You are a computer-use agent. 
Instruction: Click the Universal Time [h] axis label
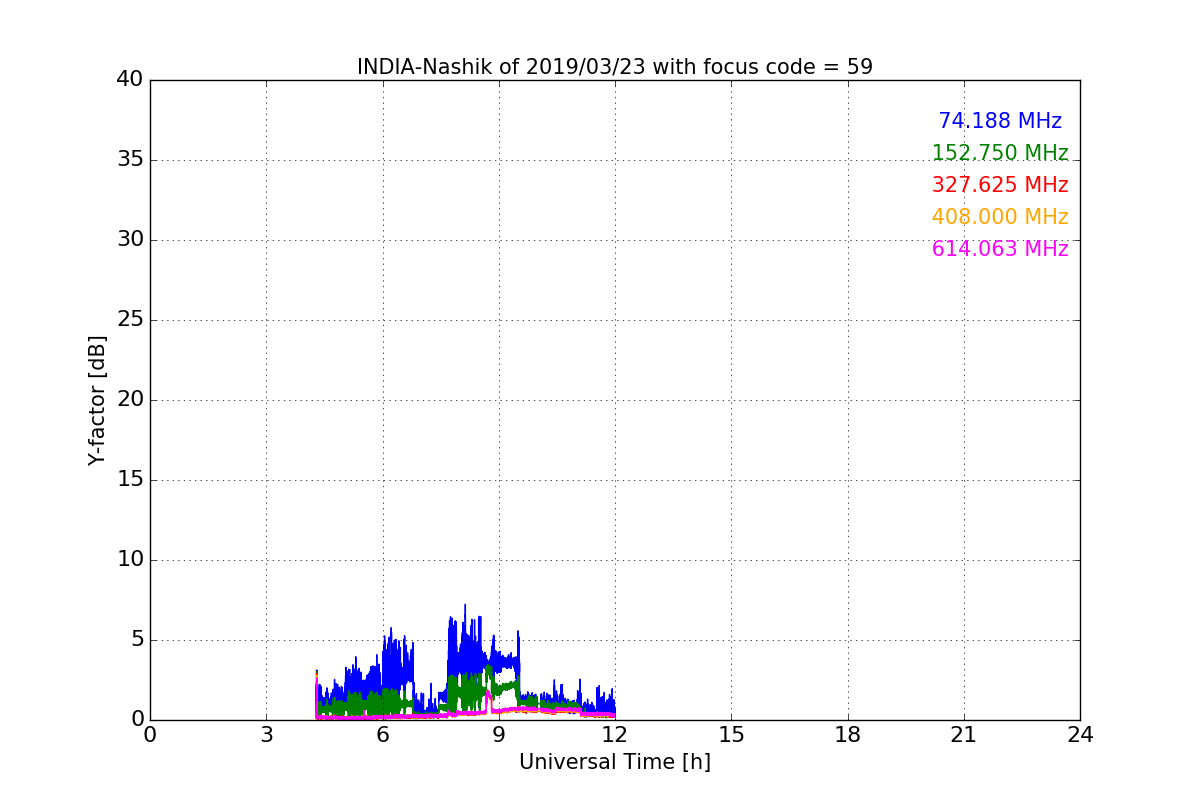[x=614, y=762]
